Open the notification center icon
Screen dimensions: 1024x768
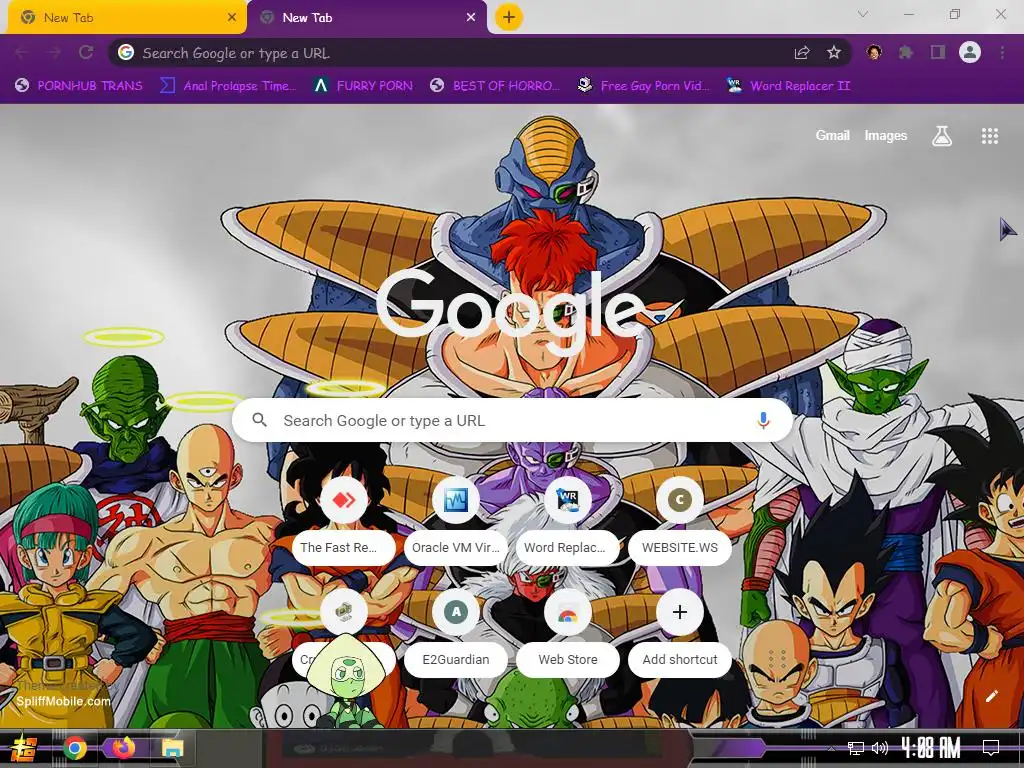pos(991,748)
